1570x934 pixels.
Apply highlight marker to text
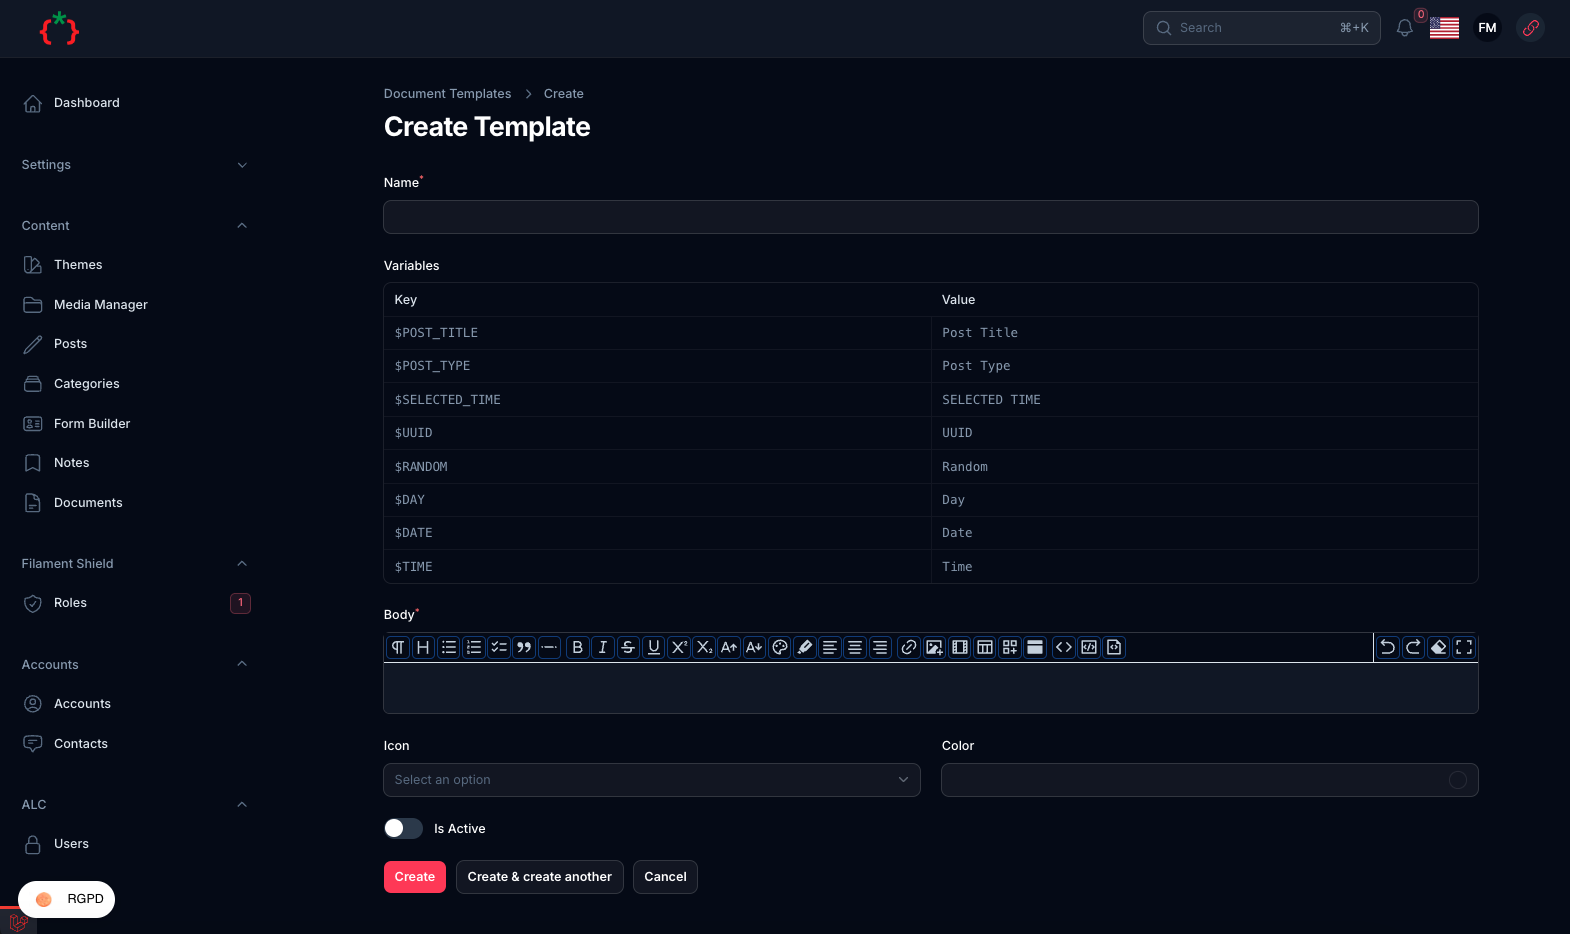[805, 647]
